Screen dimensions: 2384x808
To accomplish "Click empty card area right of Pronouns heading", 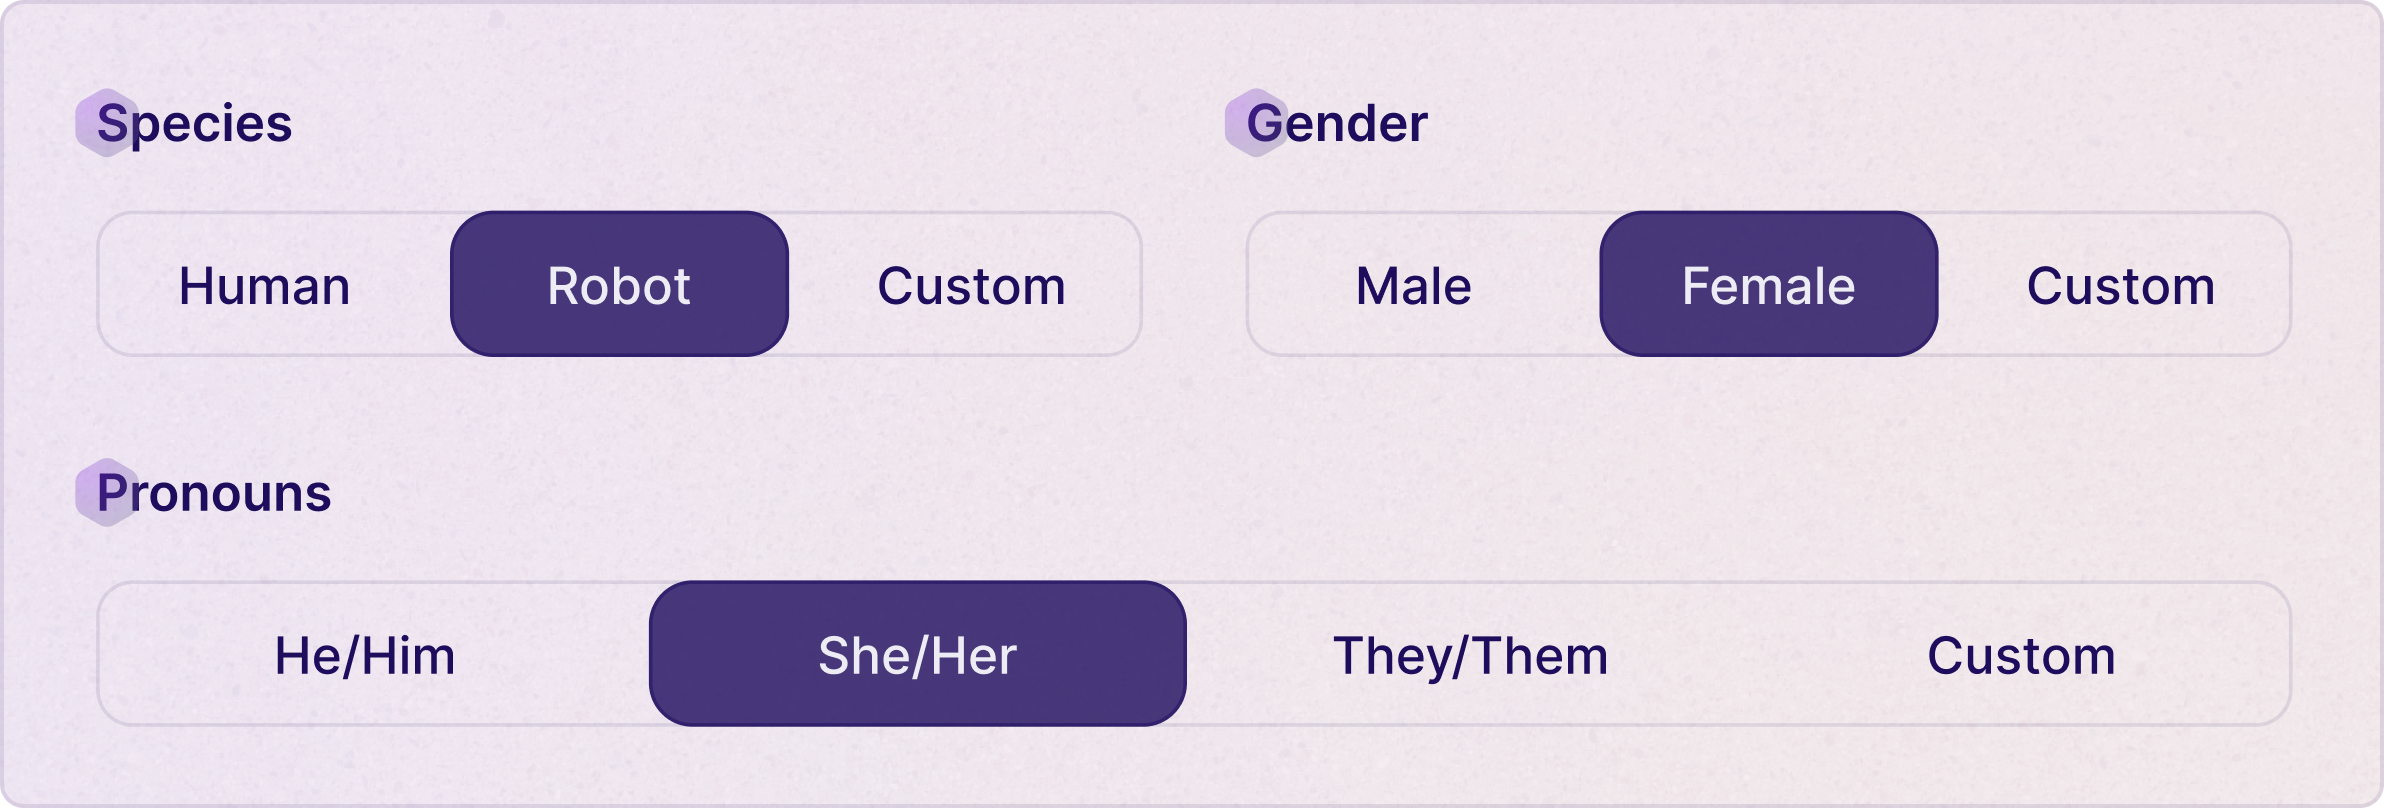I will coord(1300,493).
